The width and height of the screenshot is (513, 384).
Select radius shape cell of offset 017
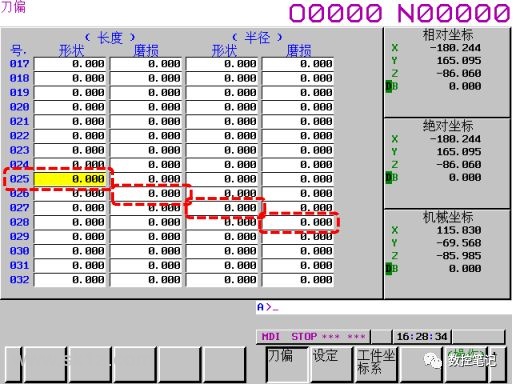(x=222, y=64)
